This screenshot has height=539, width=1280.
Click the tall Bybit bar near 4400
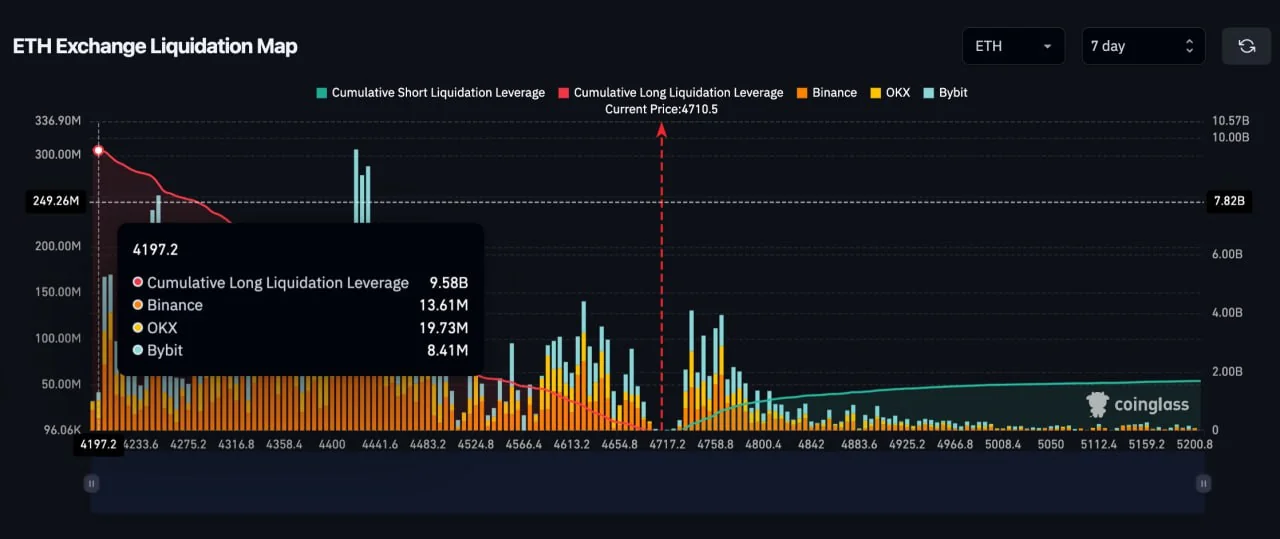tap(356, 185)
